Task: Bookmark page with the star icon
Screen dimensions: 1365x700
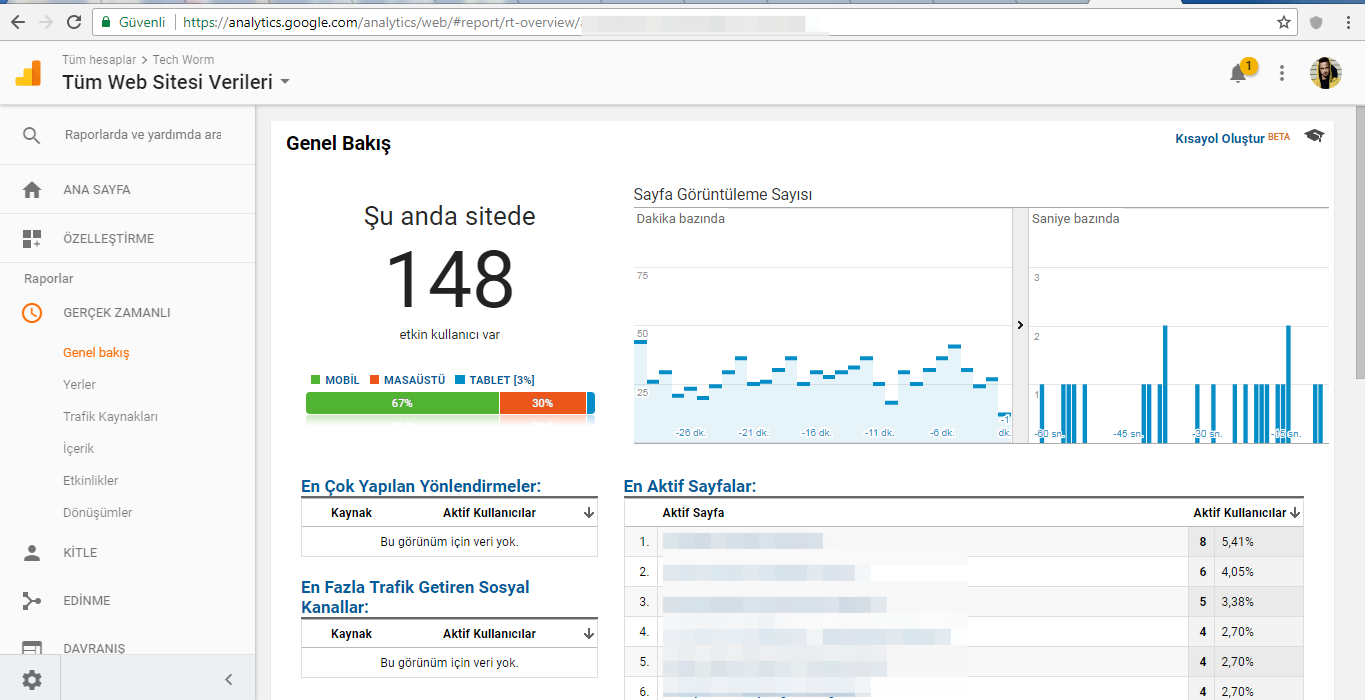Action: tap(1284, 21)
